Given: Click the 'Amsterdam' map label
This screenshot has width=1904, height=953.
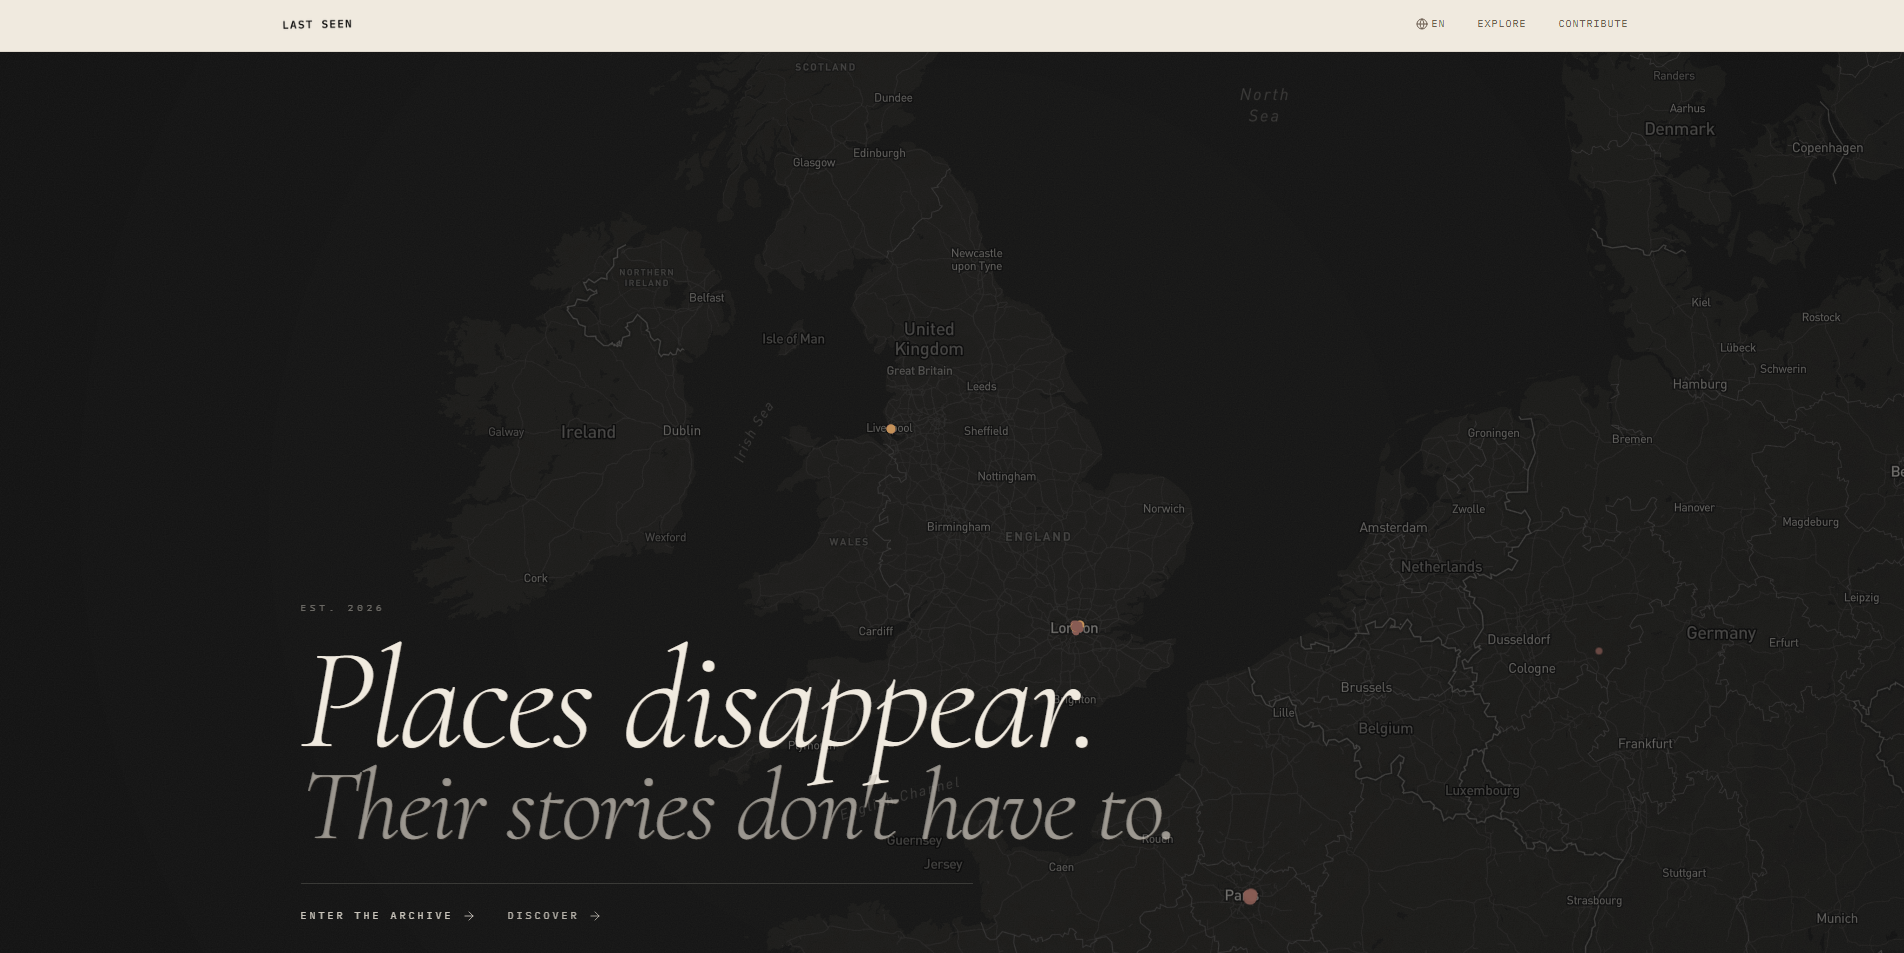Looking at the screenshot, I should click(x=1393, y=528).
